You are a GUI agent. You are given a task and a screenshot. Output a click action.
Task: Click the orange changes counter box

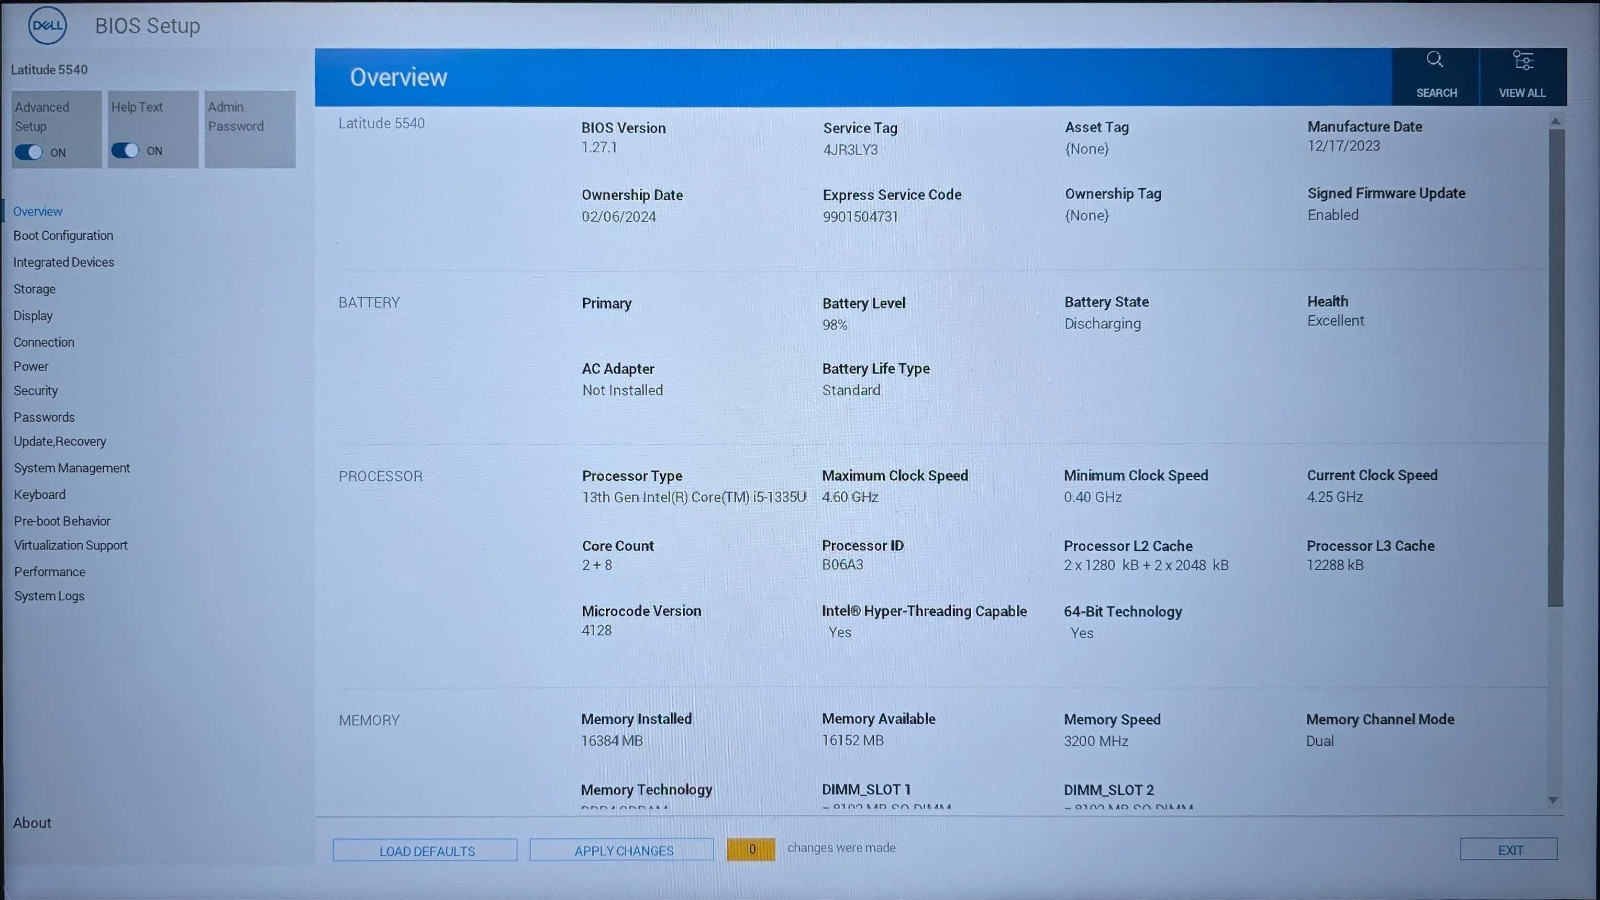click(x=751, y=849)
